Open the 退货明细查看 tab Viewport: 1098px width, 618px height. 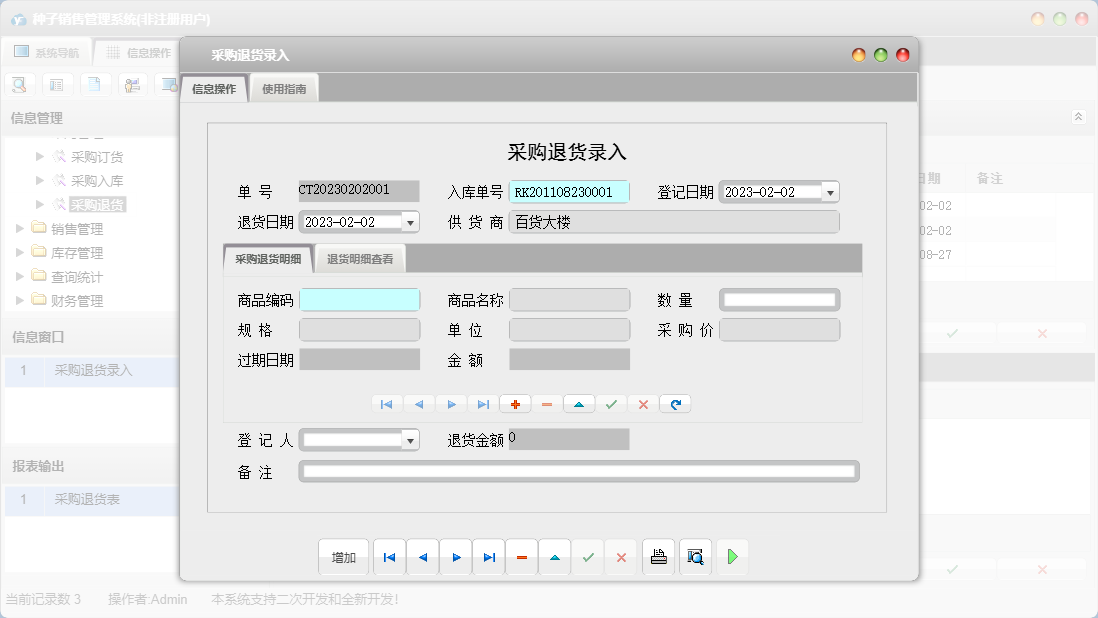360,259
